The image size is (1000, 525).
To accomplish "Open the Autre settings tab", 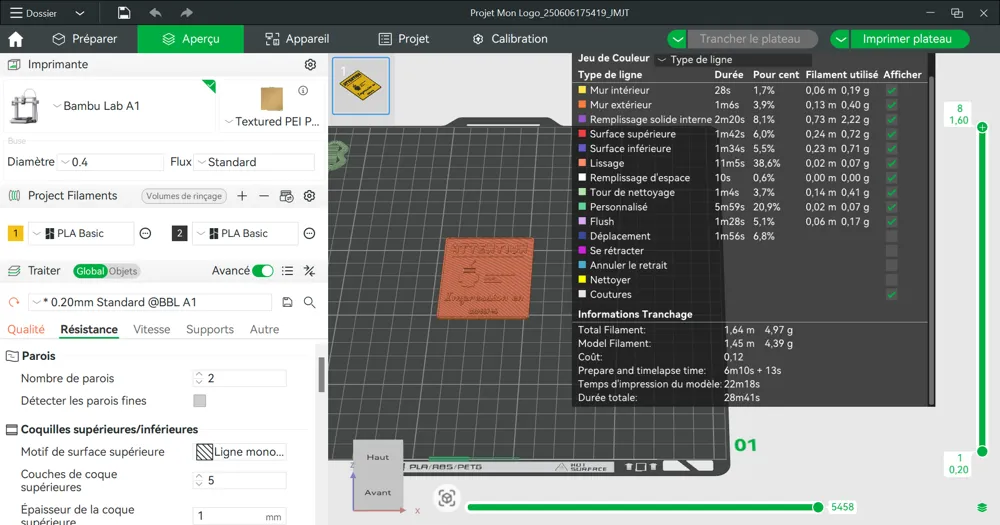I will pyautogui.click(x=265, y=329).
